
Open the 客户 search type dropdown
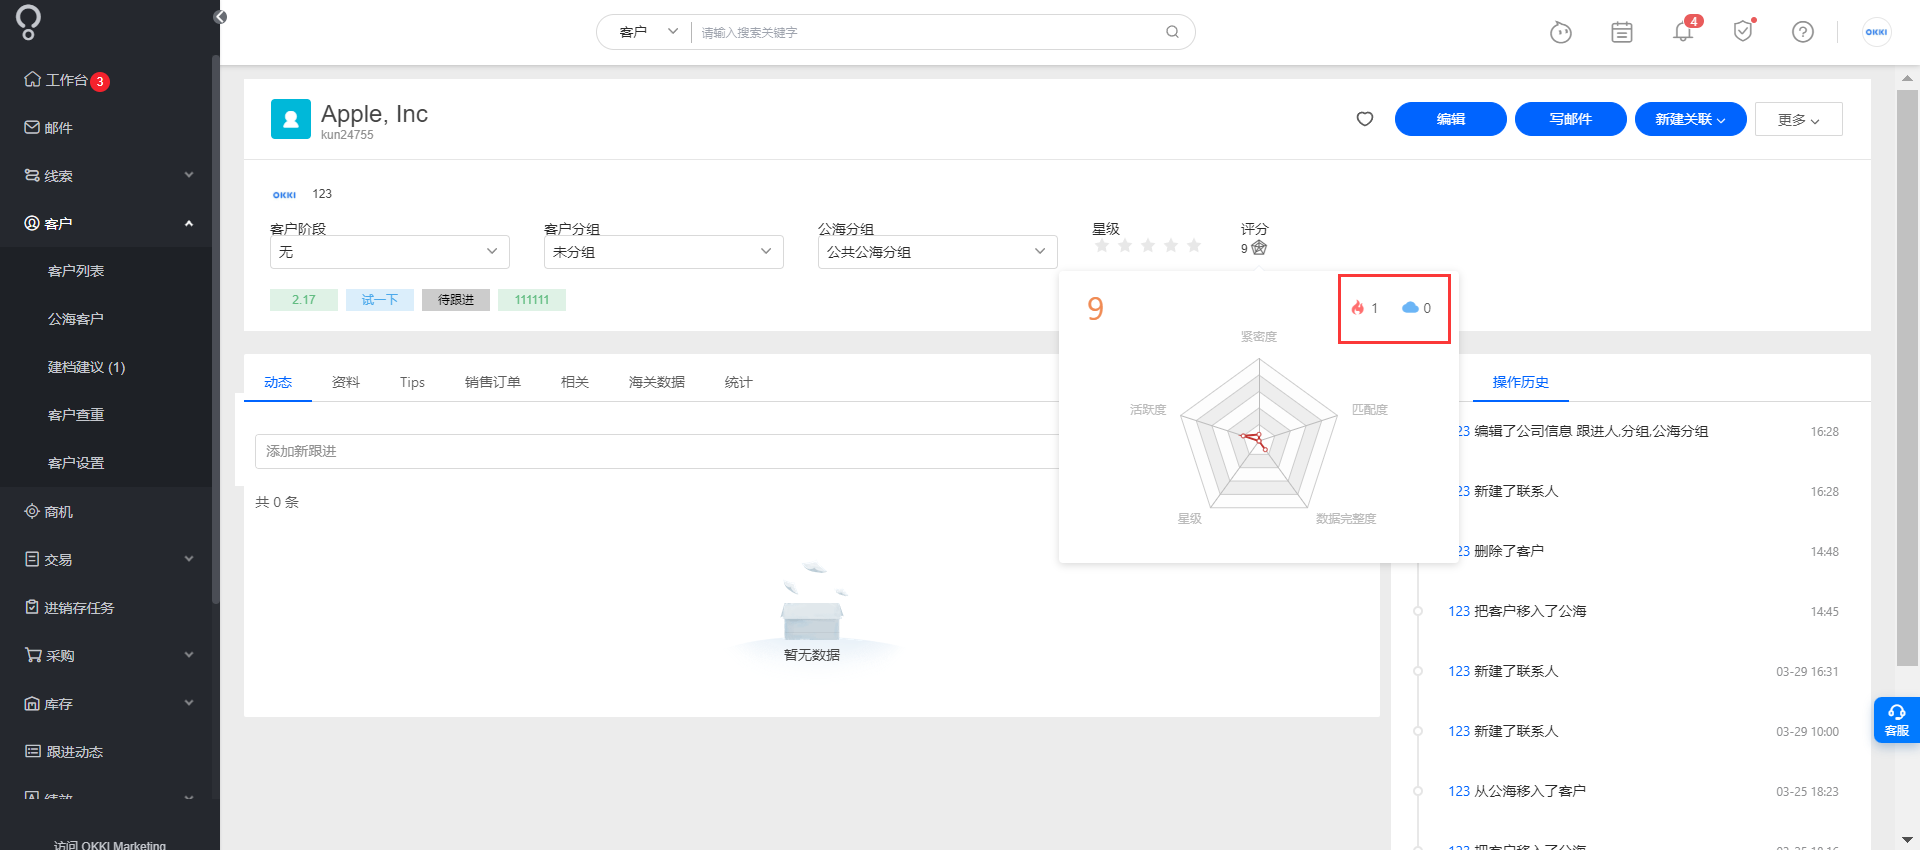pos(648,32)
